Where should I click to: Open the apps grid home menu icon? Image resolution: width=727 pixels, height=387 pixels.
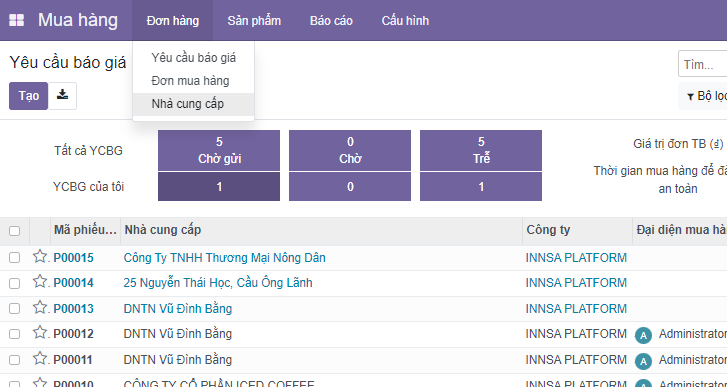(x=17, y=20)
